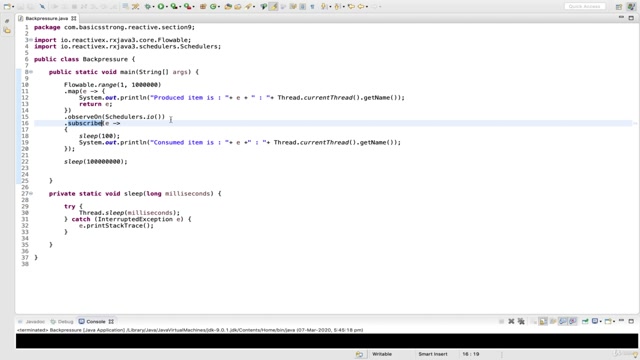Click the Smart Insert status entry
This screenshot has width=640, height=360.
click(x=433, y=354)
